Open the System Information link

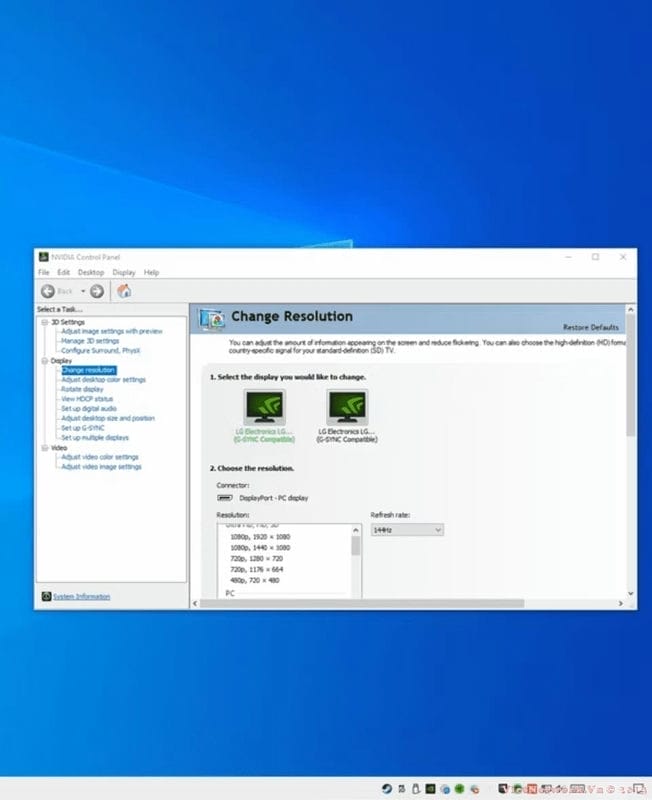(81, 597)
